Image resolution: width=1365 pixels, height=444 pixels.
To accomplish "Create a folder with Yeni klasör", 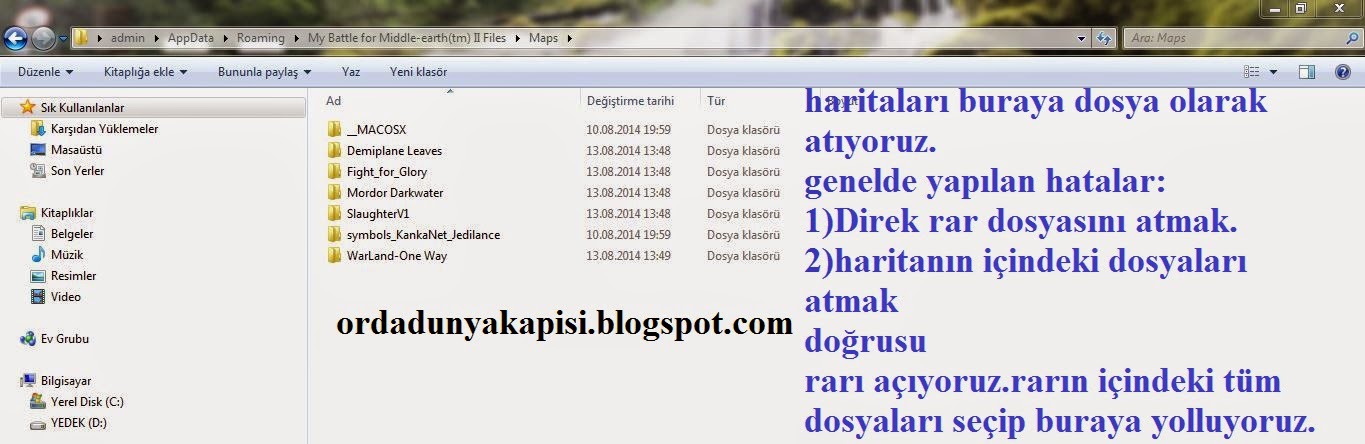I will point(418,72).
